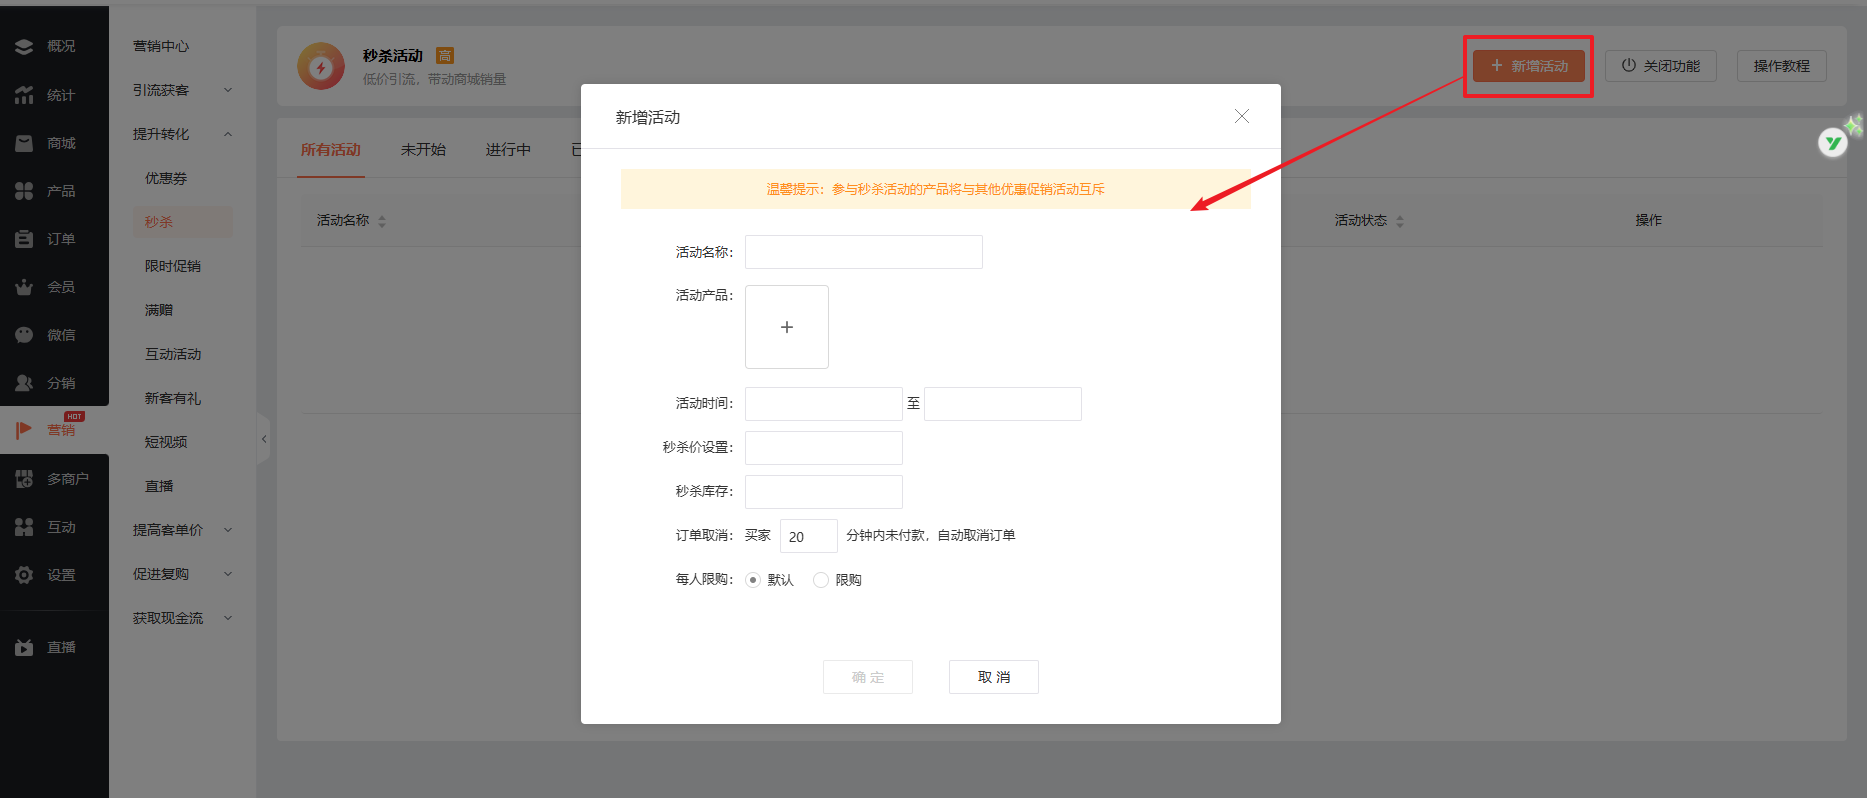Select the 限购 purchase limit radio
The image size is (1867, 798).
[821, 580]
